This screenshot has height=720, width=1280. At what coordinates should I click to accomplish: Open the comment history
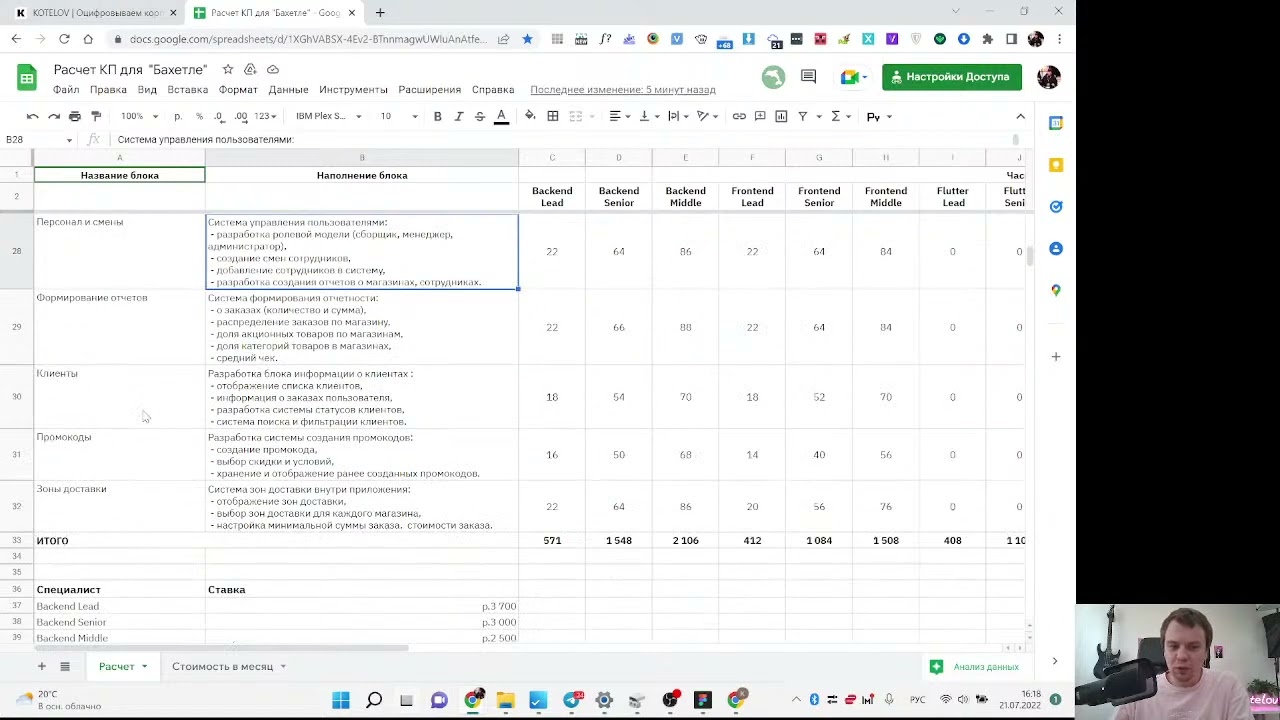[808, 76]
